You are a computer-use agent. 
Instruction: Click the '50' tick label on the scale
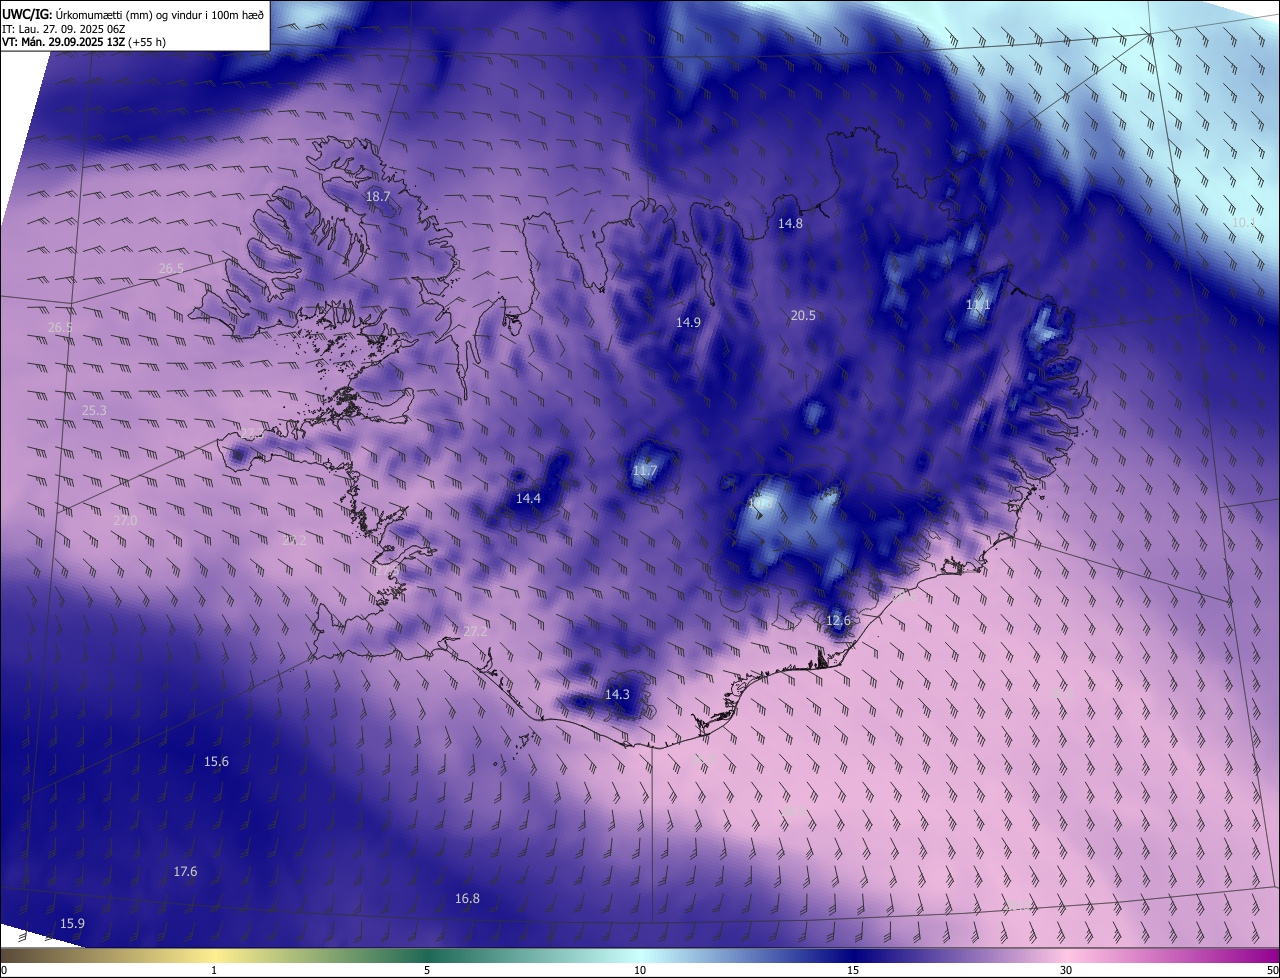coord(1272,970)
